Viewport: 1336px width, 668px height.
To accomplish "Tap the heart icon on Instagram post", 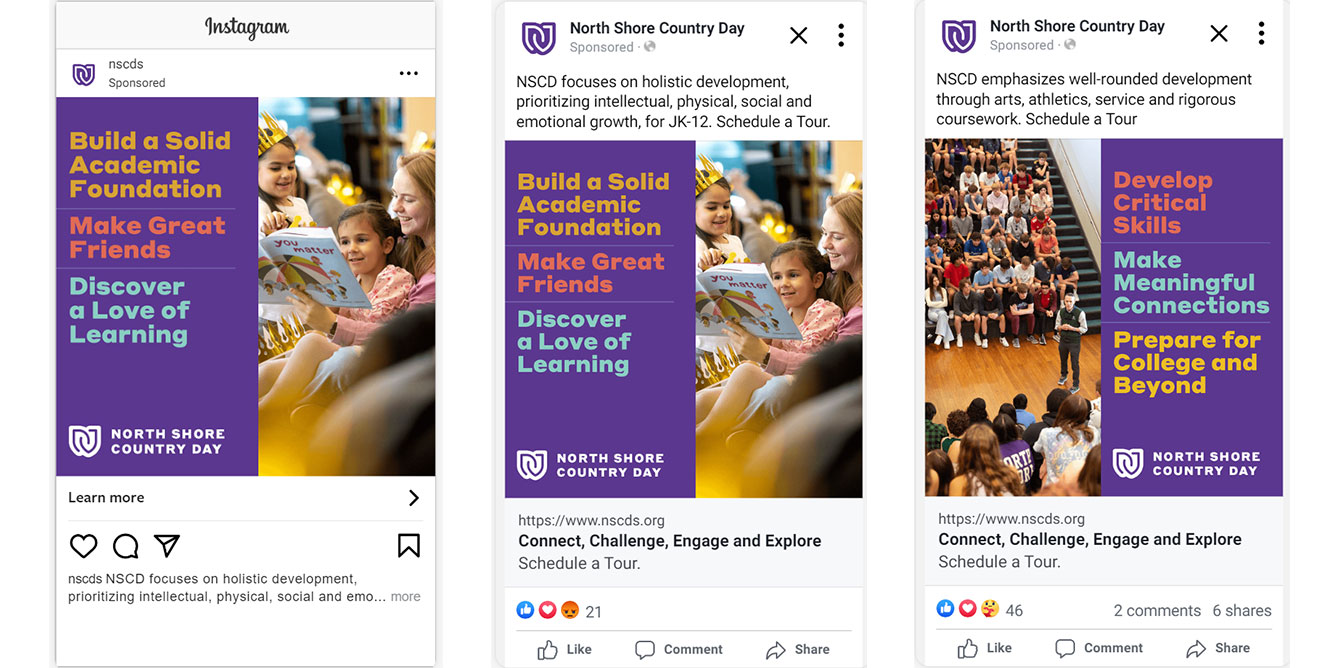I will (x=84, y=546).
